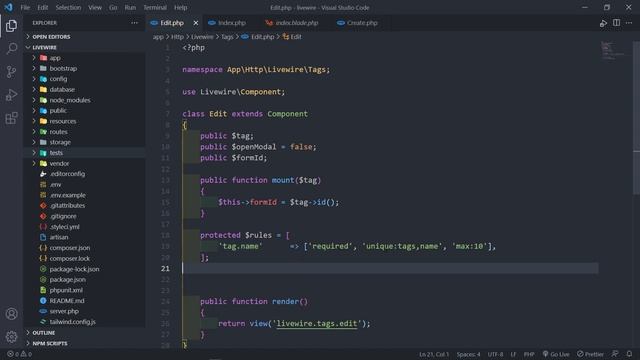
Task: Click the Explorer more actions ellipsis
Action: point(134,23)
